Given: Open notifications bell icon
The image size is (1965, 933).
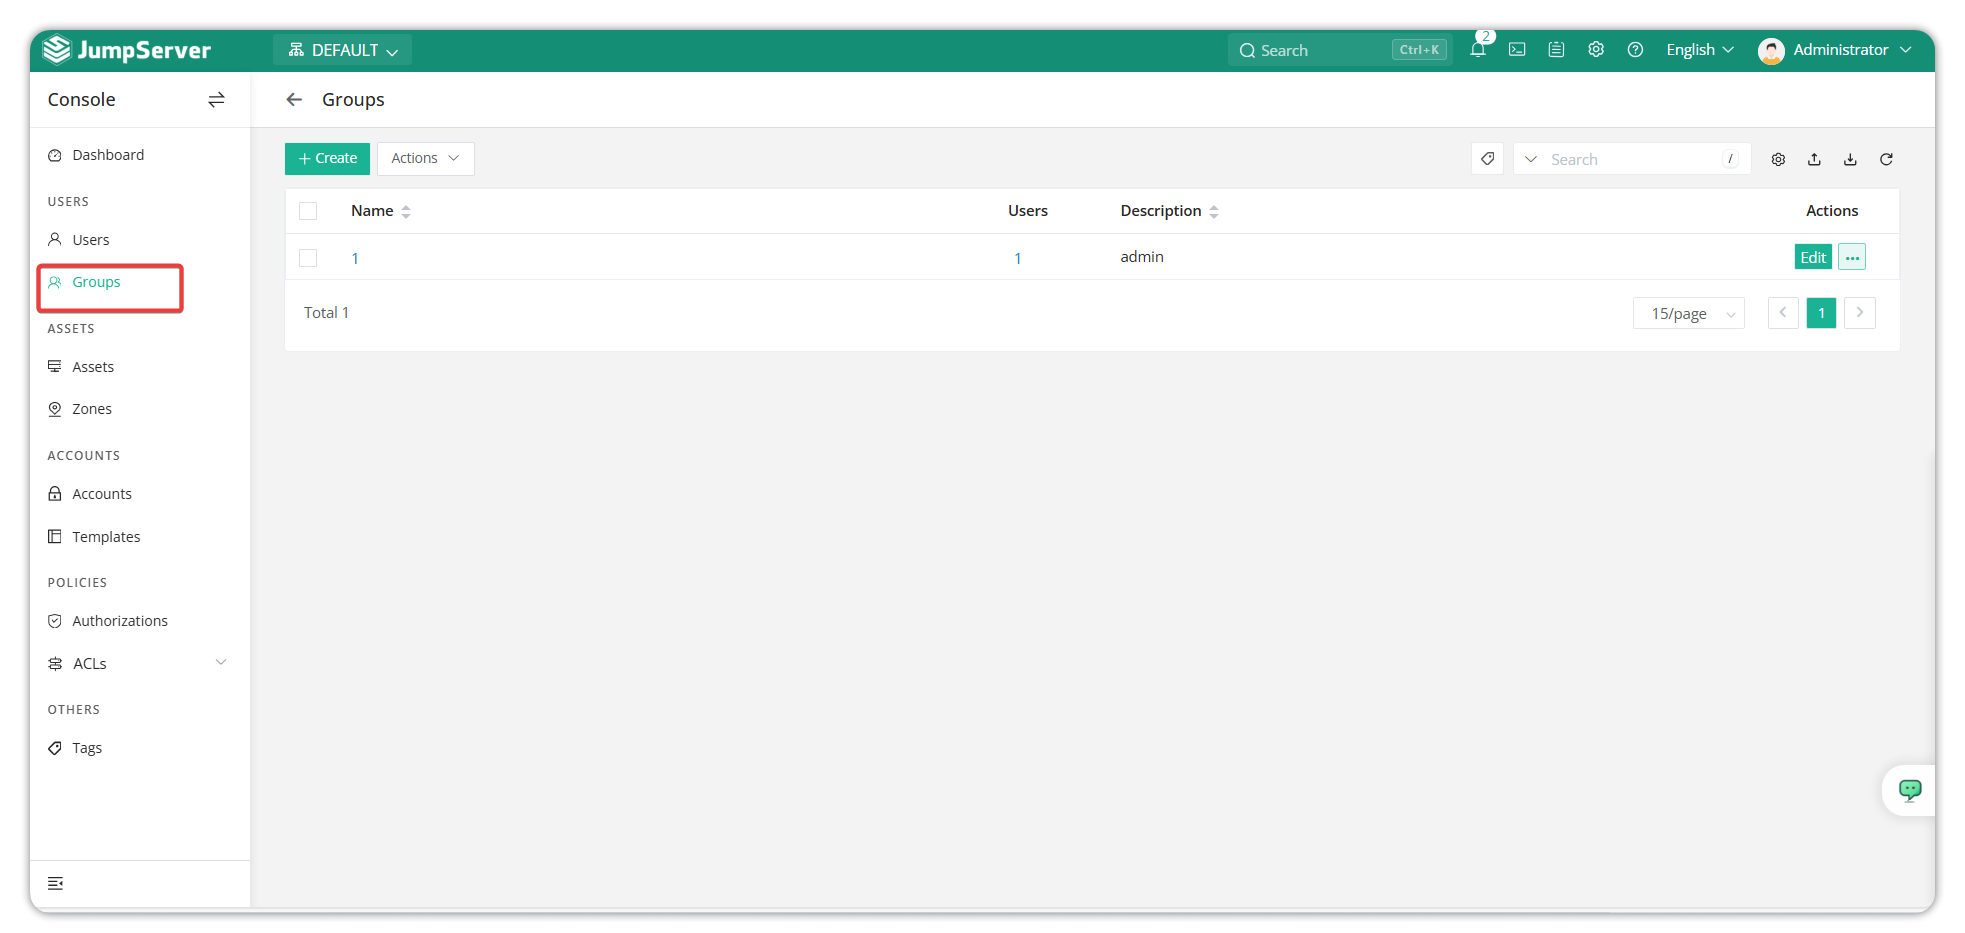Looking at the screenshot, I should pos(1478,49).
